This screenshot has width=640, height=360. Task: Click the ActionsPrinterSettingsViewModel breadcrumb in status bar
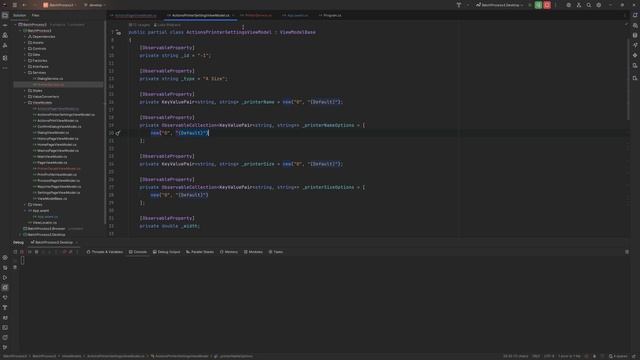pyautogui.click(x=180, y=356)
